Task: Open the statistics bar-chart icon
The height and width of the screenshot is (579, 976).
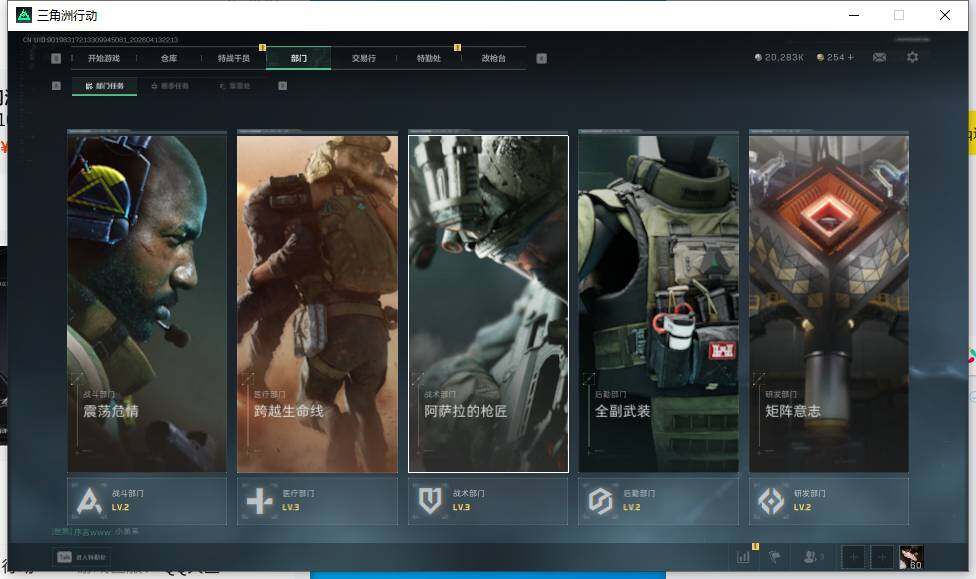Action: pyautogui.click(x=743, y=557)
